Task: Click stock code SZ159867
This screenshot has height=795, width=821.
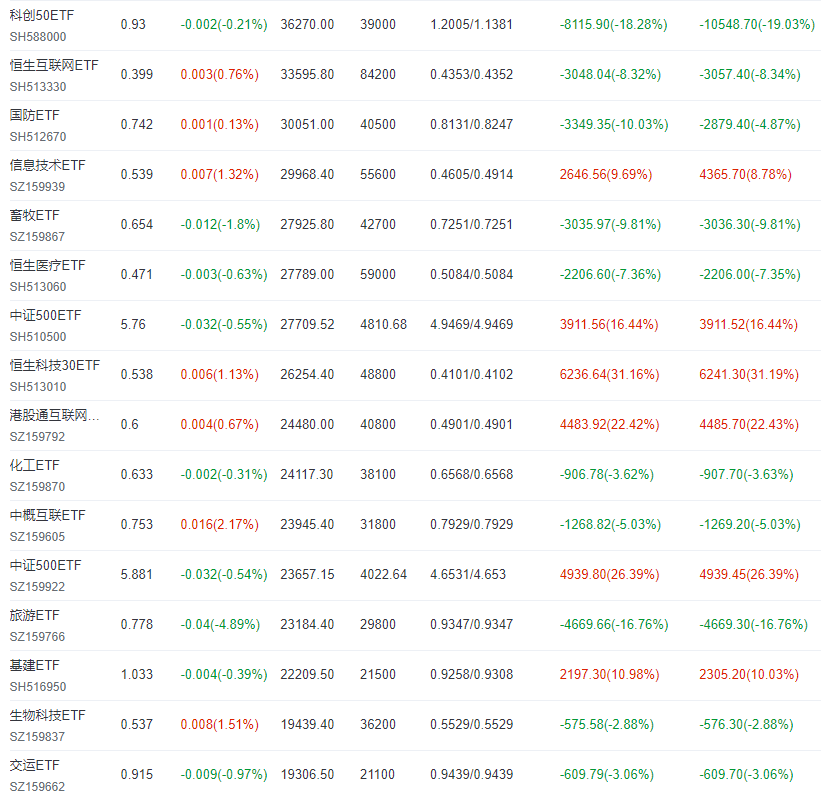Action: pos(37,237)
